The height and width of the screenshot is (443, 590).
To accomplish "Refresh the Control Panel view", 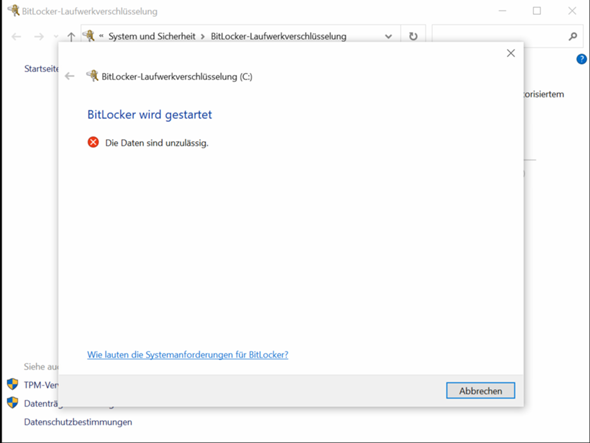I will click(x=413, y=36).
